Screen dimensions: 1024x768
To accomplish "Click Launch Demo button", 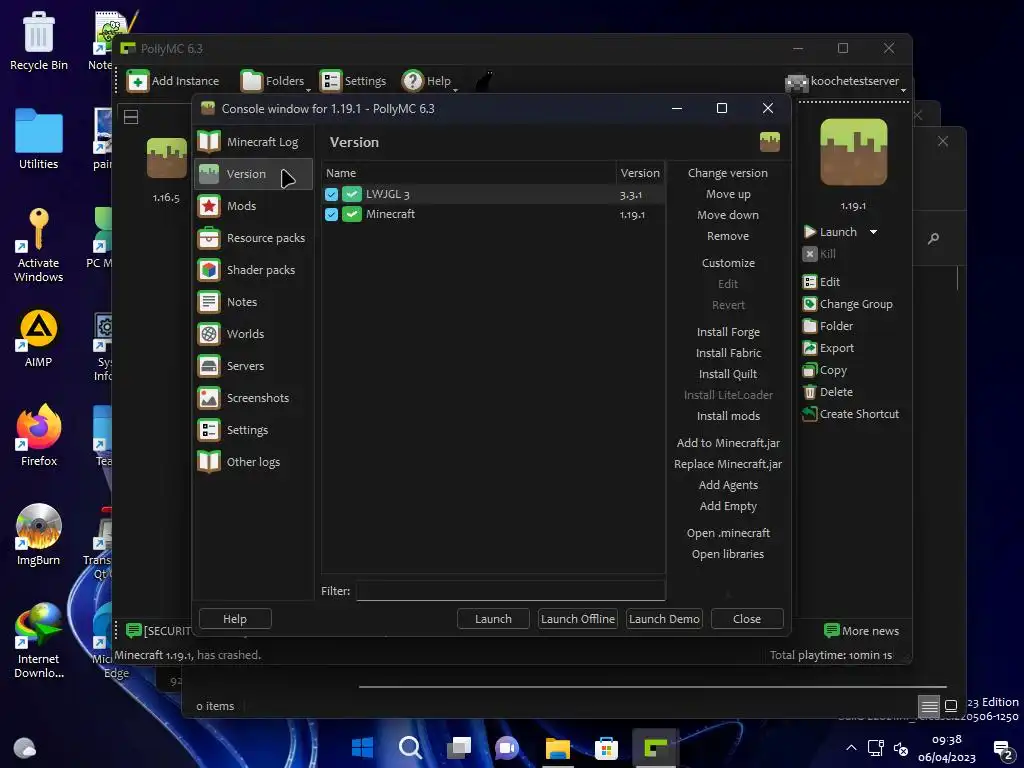I will (x=664, y=618).
